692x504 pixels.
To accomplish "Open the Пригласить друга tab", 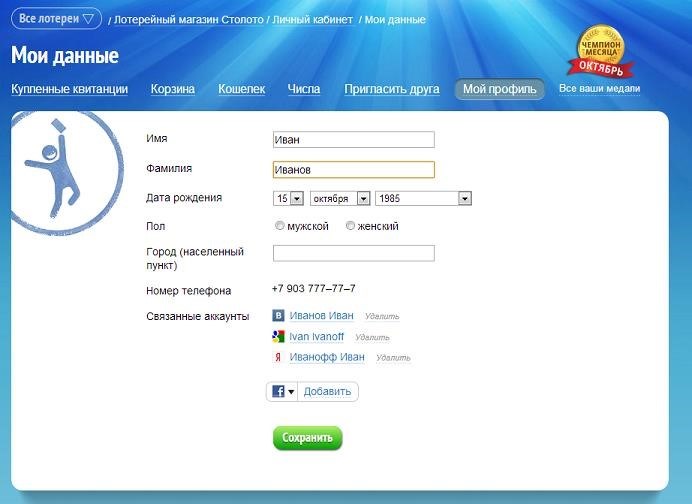I will (x=392, y=89).
